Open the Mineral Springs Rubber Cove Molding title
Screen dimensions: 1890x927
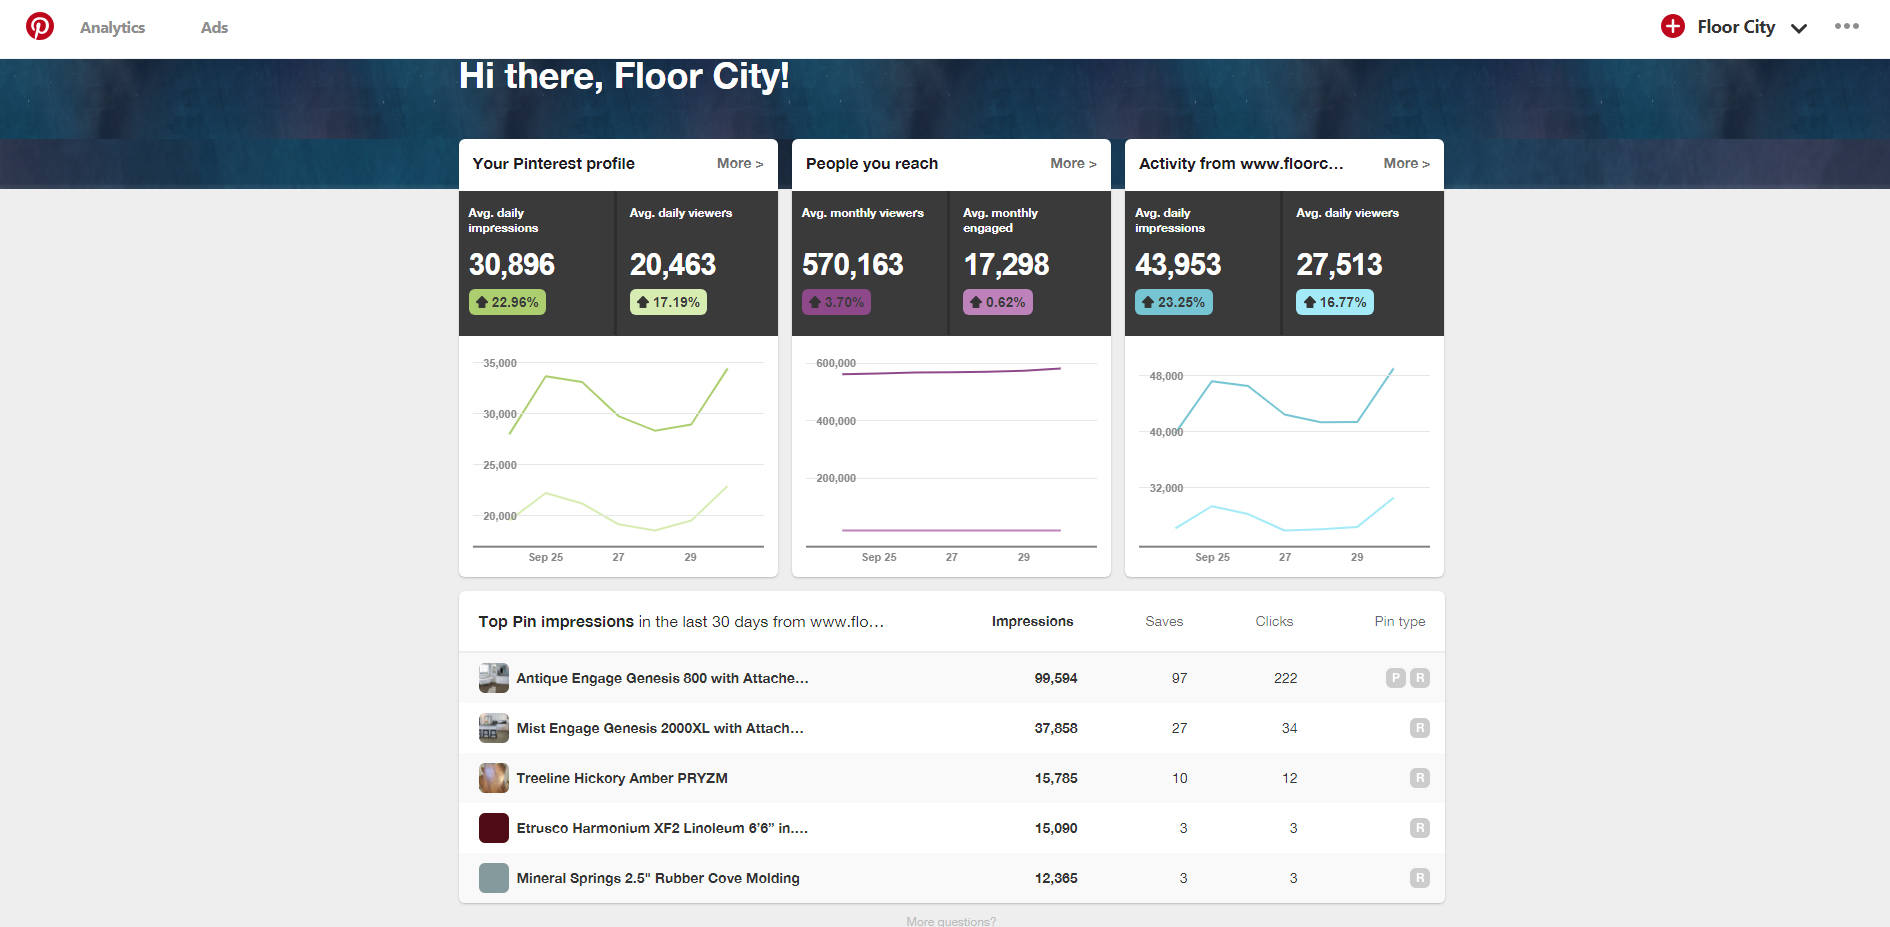658,878
